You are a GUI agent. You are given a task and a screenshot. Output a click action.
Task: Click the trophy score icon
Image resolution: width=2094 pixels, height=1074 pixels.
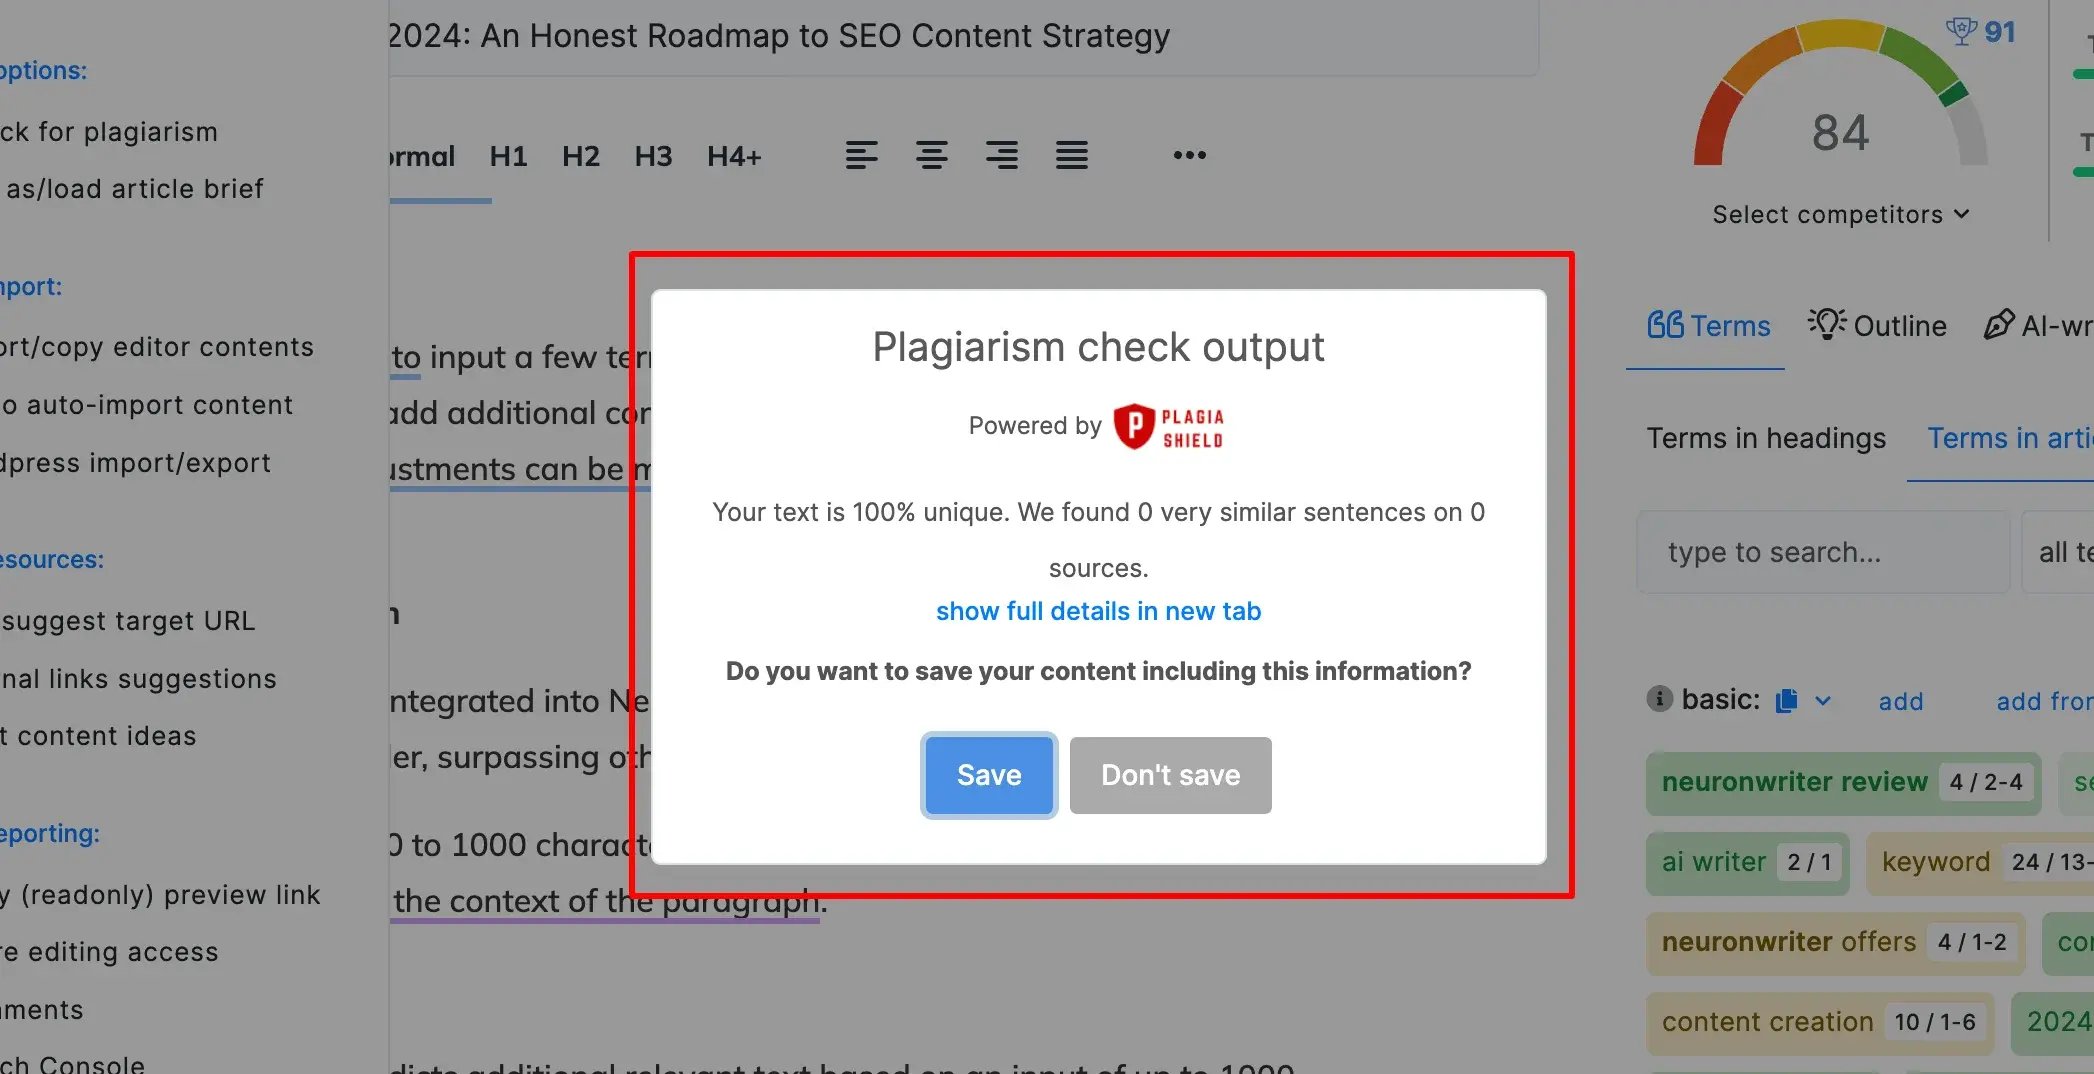pos(1960,32)
